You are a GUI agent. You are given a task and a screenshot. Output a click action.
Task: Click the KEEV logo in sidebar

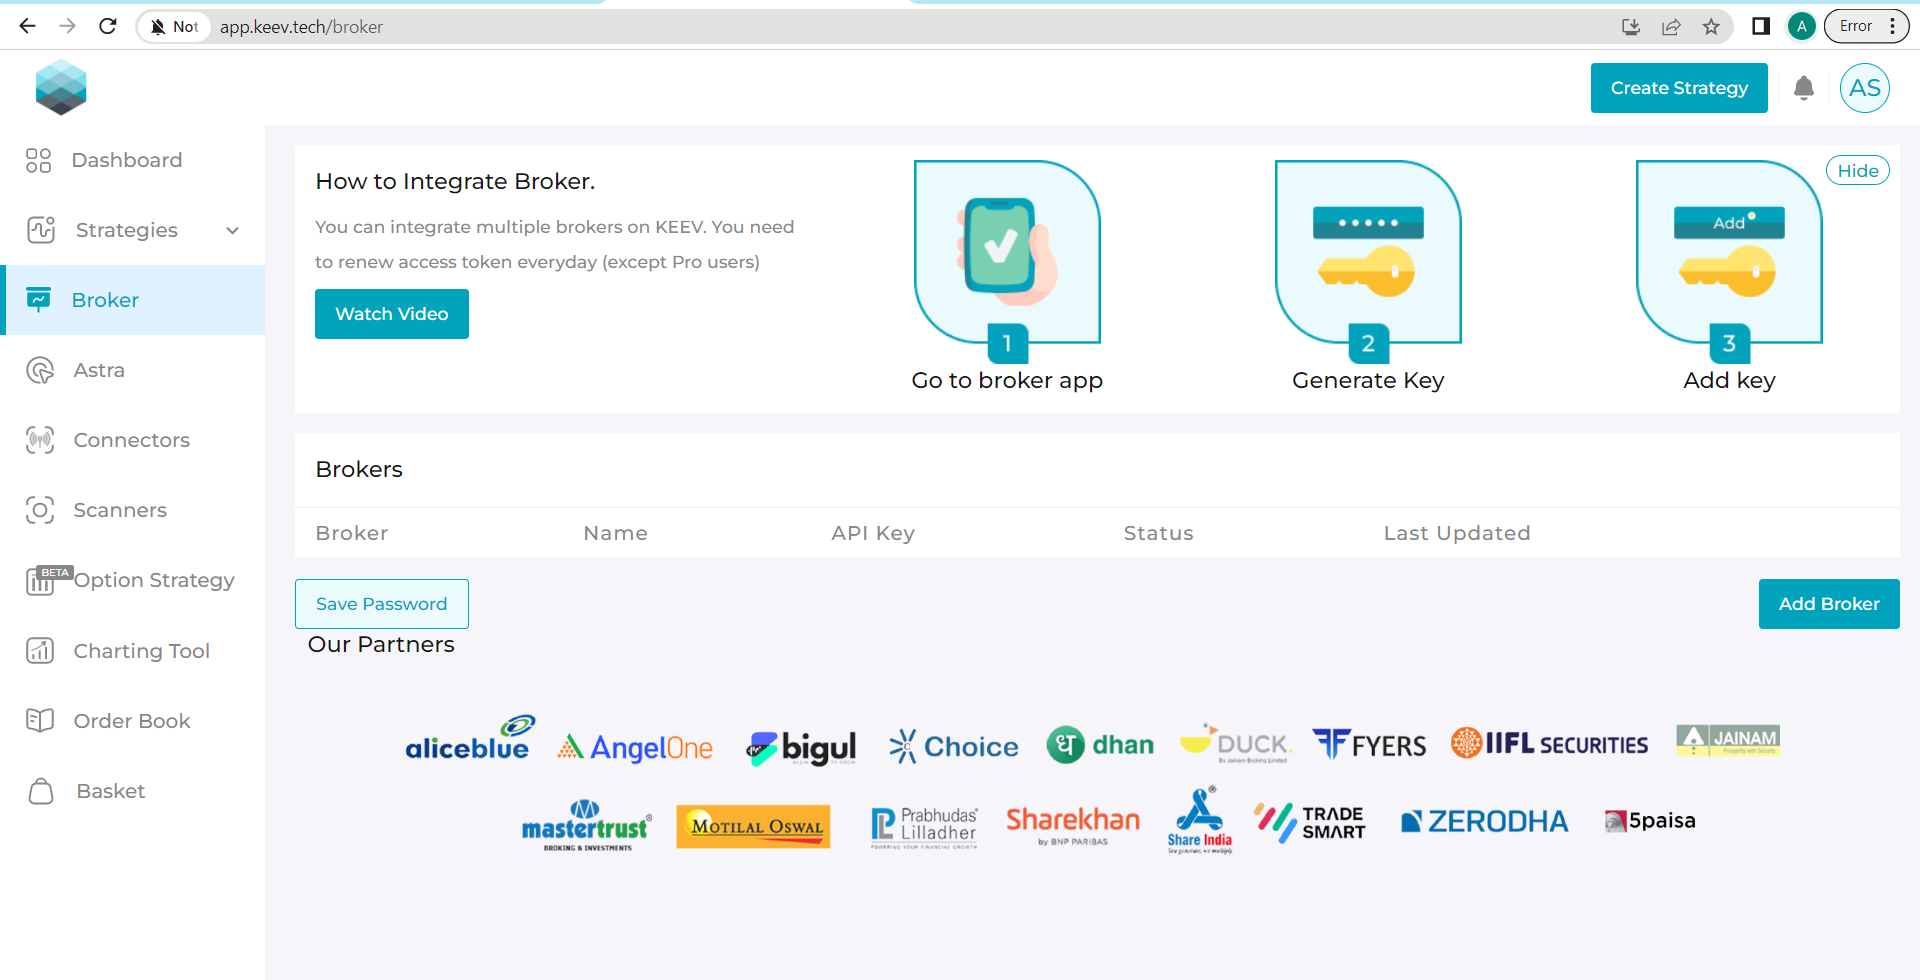(61, 87)
